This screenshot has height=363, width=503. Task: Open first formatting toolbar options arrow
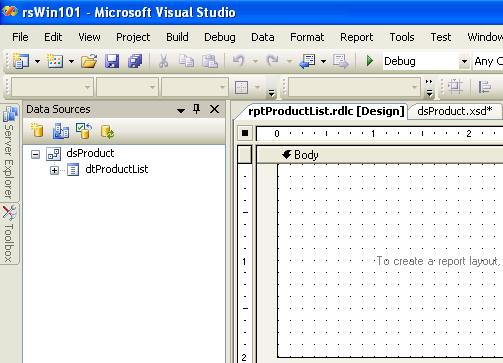pos(272,93)
